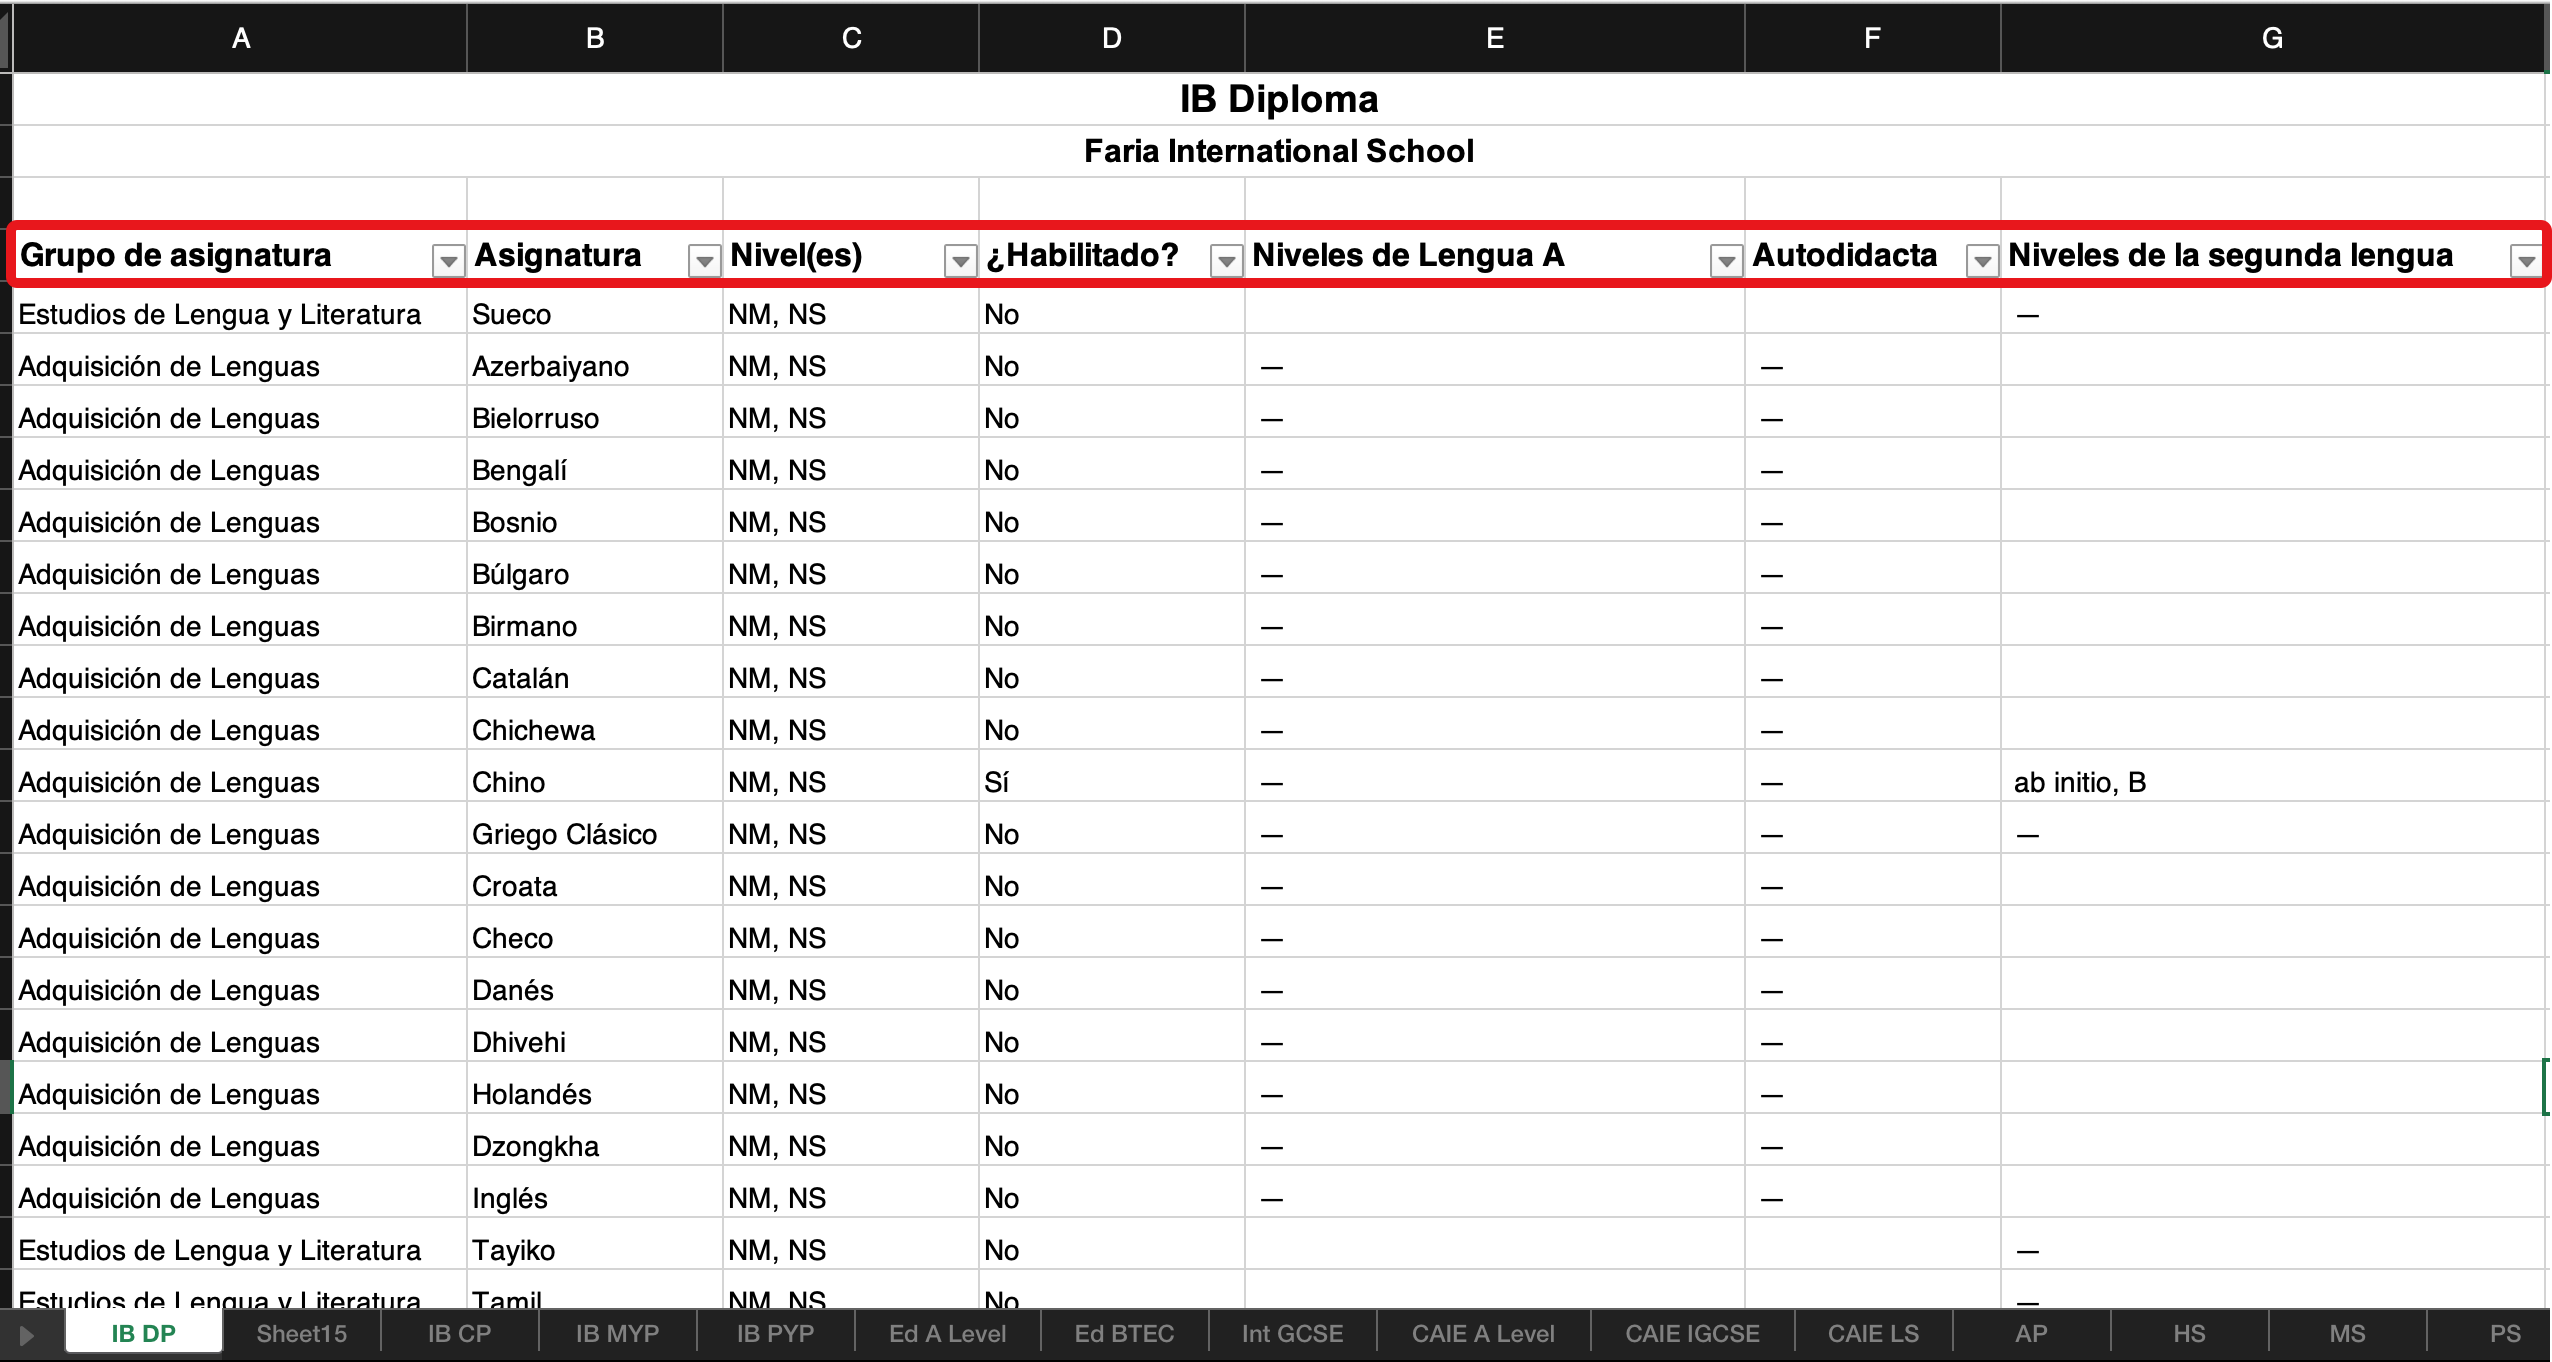The image size is (2552, 1362).
Task: Select the Ed BTEC sheet tab
Action: tap(1124, 1334)
